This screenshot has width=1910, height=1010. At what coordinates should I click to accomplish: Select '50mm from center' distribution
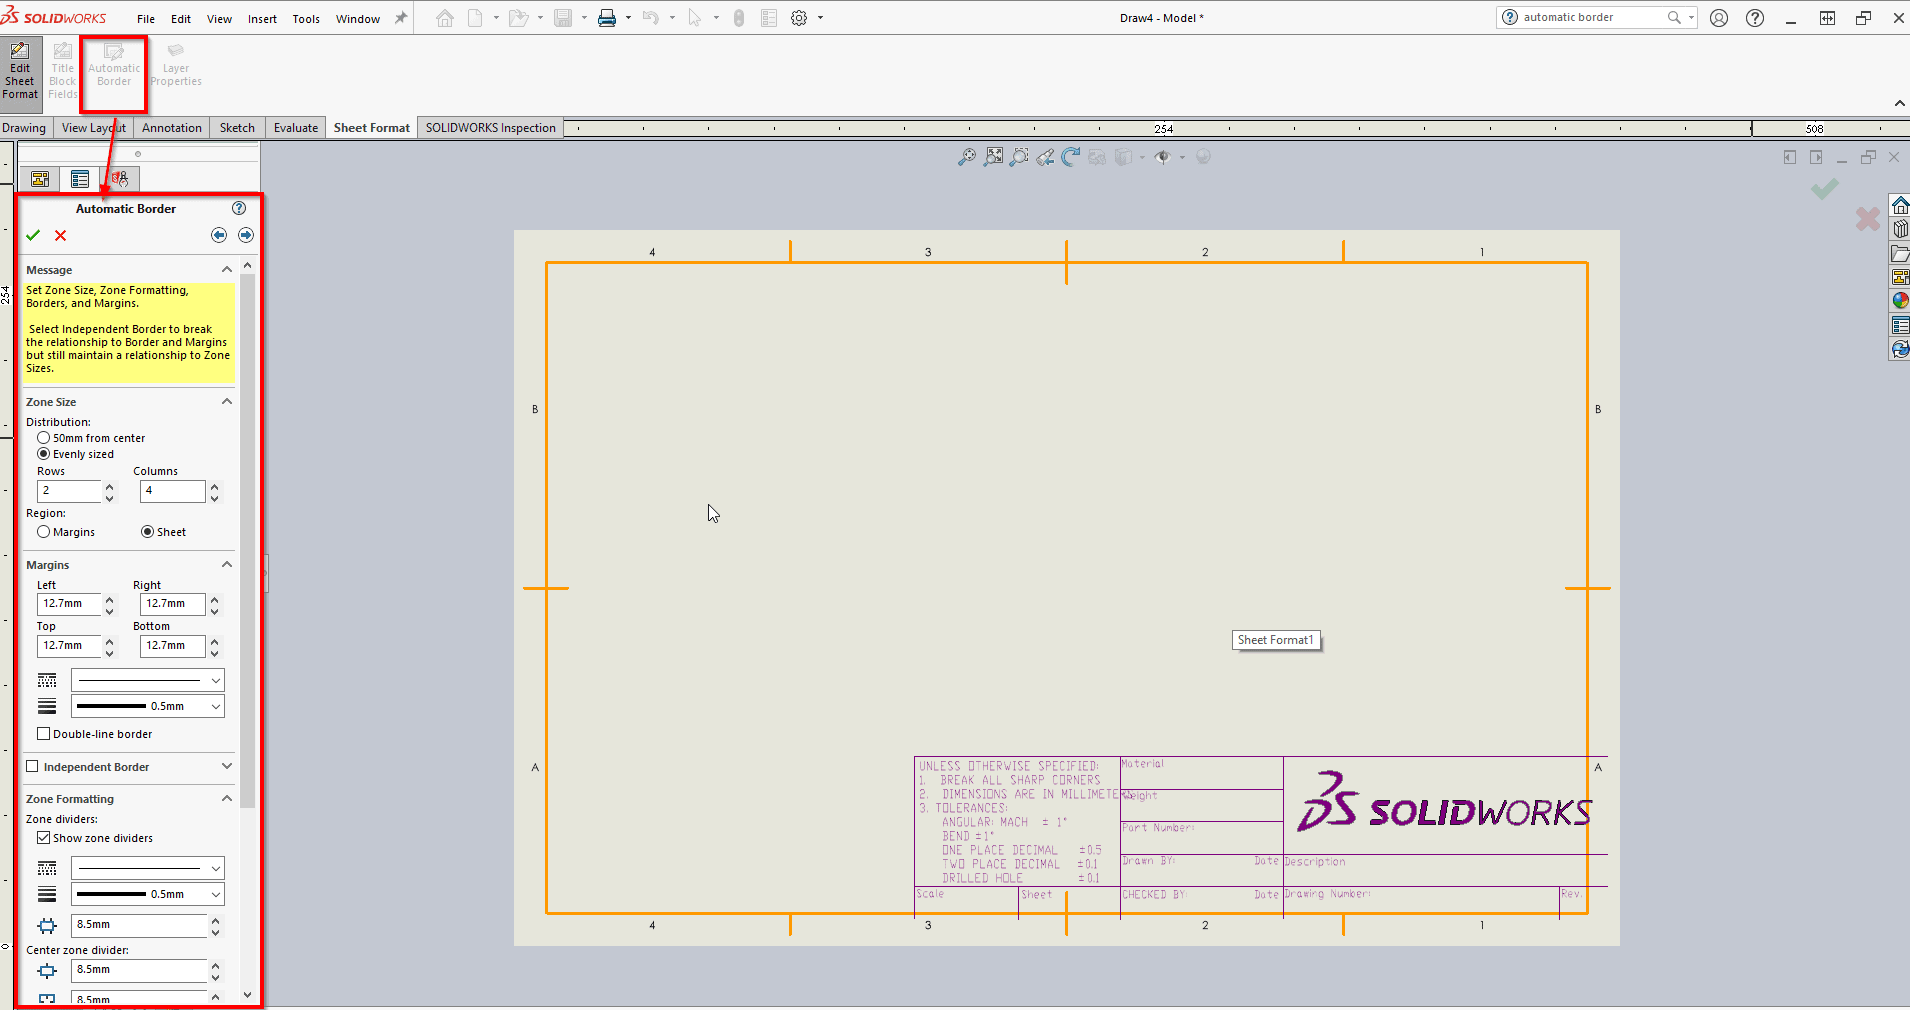click(x=44, y=438)
